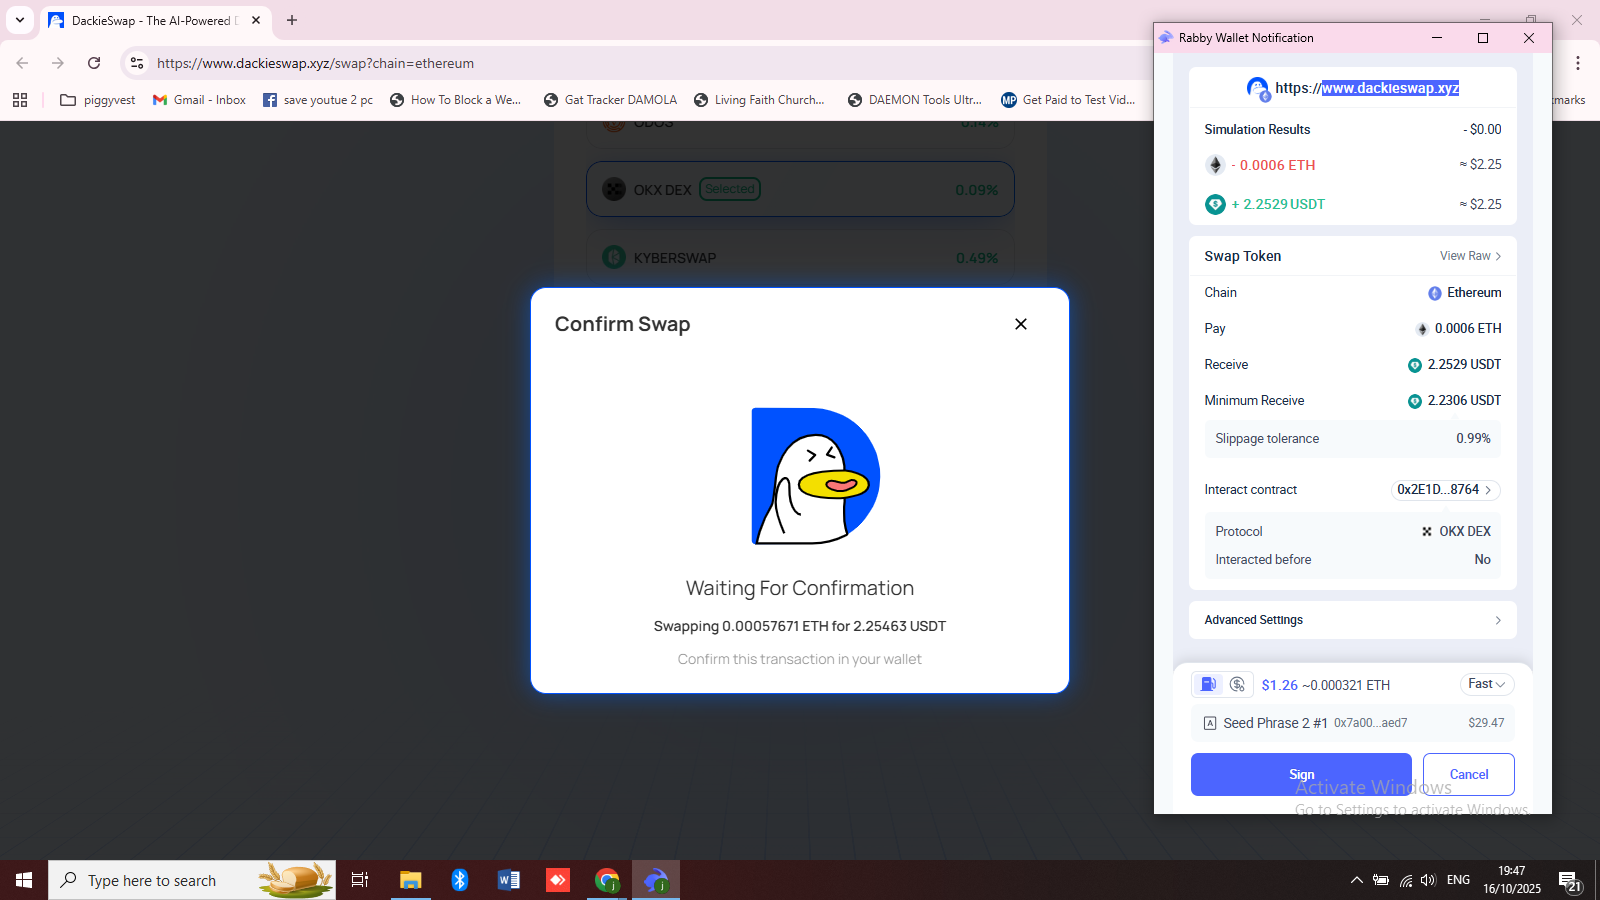Sign the swap transaction
The width and height of the screenshot is (1600, 900).
pyautogui.click(x=1300, y=774)
